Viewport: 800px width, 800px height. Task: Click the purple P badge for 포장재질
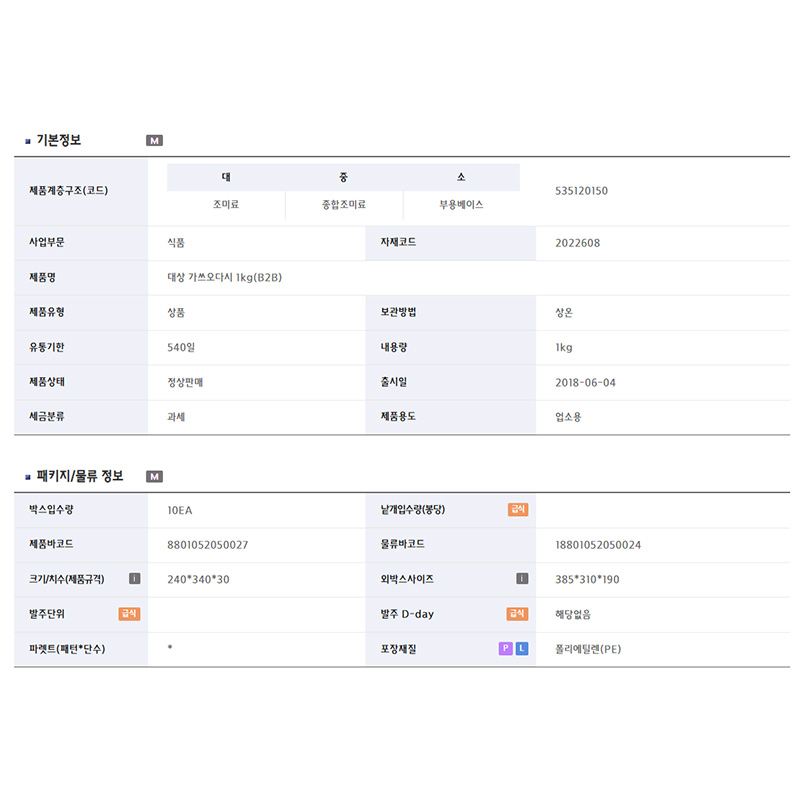pos(506,649)
